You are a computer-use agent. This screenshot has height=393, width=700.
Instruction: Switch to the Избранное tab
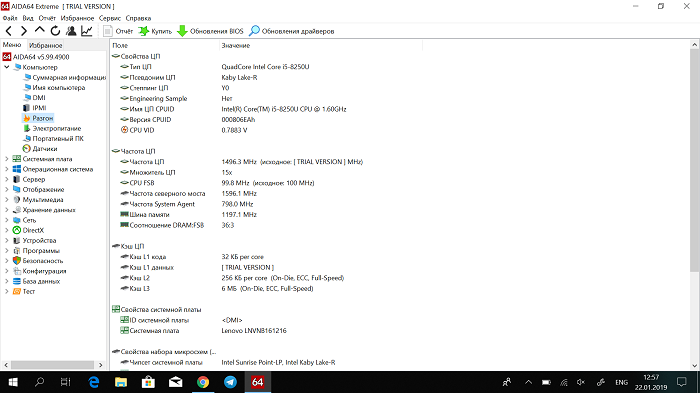(46, 45)
